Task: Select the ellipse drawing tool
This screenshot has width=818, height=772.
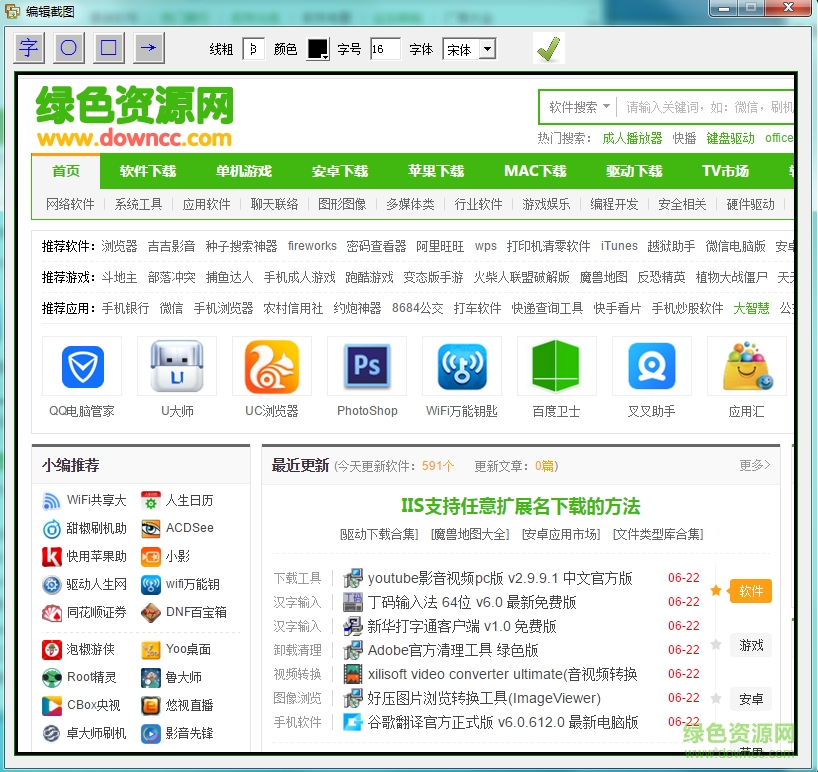Action: point(68,47)
